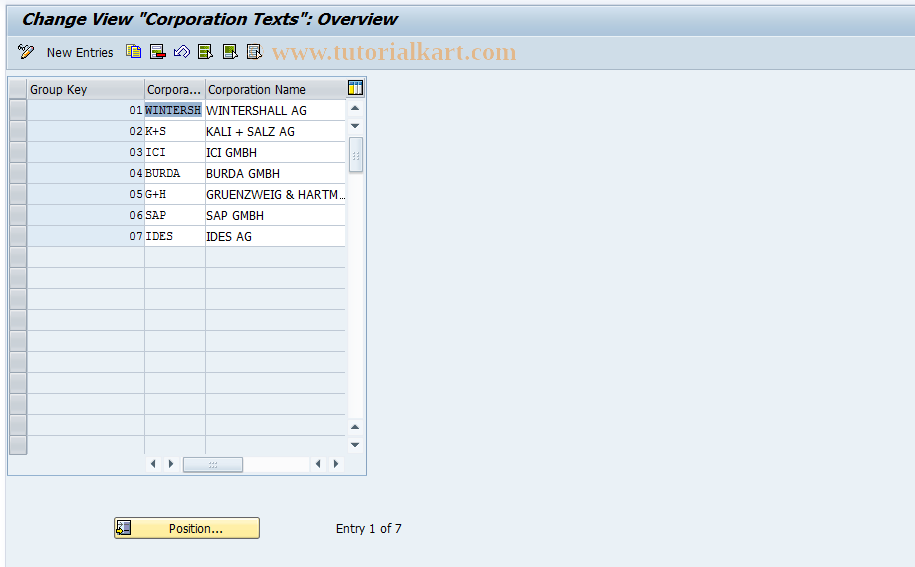This screenshot has height=567, width=915.
Task: Click the K+S corporation field
Action: click(174, 131)
